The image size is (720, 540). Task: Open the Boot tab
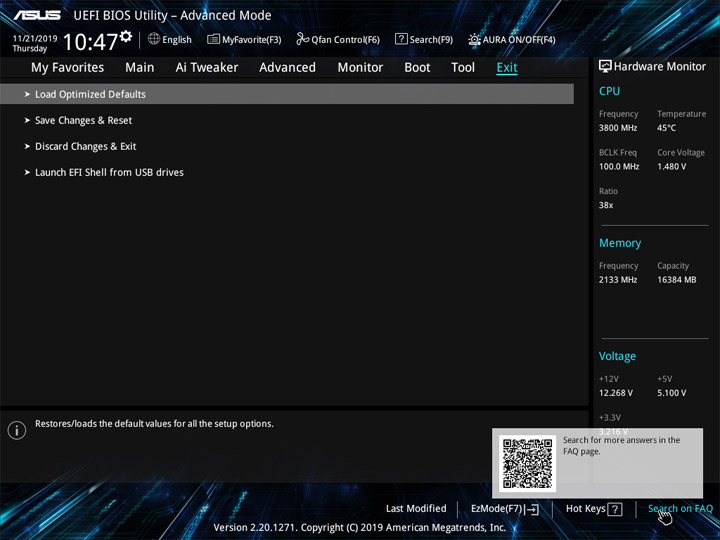(417, 68)
